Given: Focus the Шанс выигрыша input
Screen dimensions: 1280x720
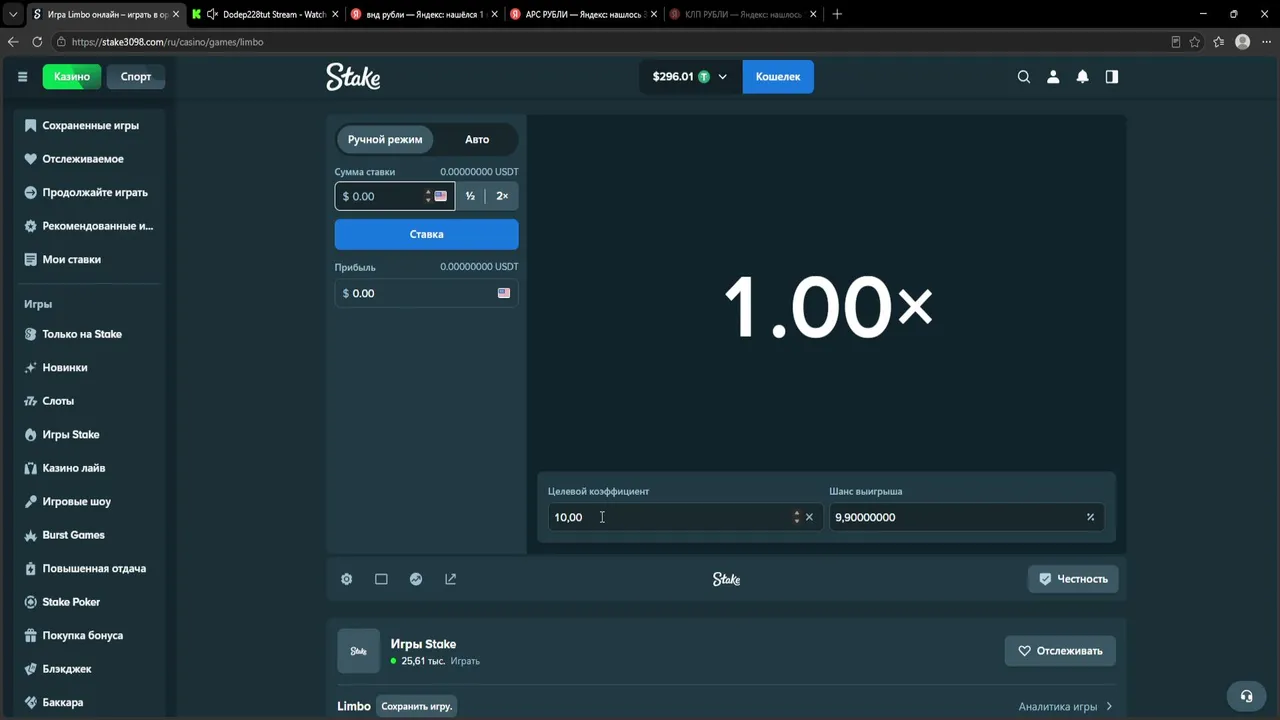Looking at the screenshot, I should point(966,517).
